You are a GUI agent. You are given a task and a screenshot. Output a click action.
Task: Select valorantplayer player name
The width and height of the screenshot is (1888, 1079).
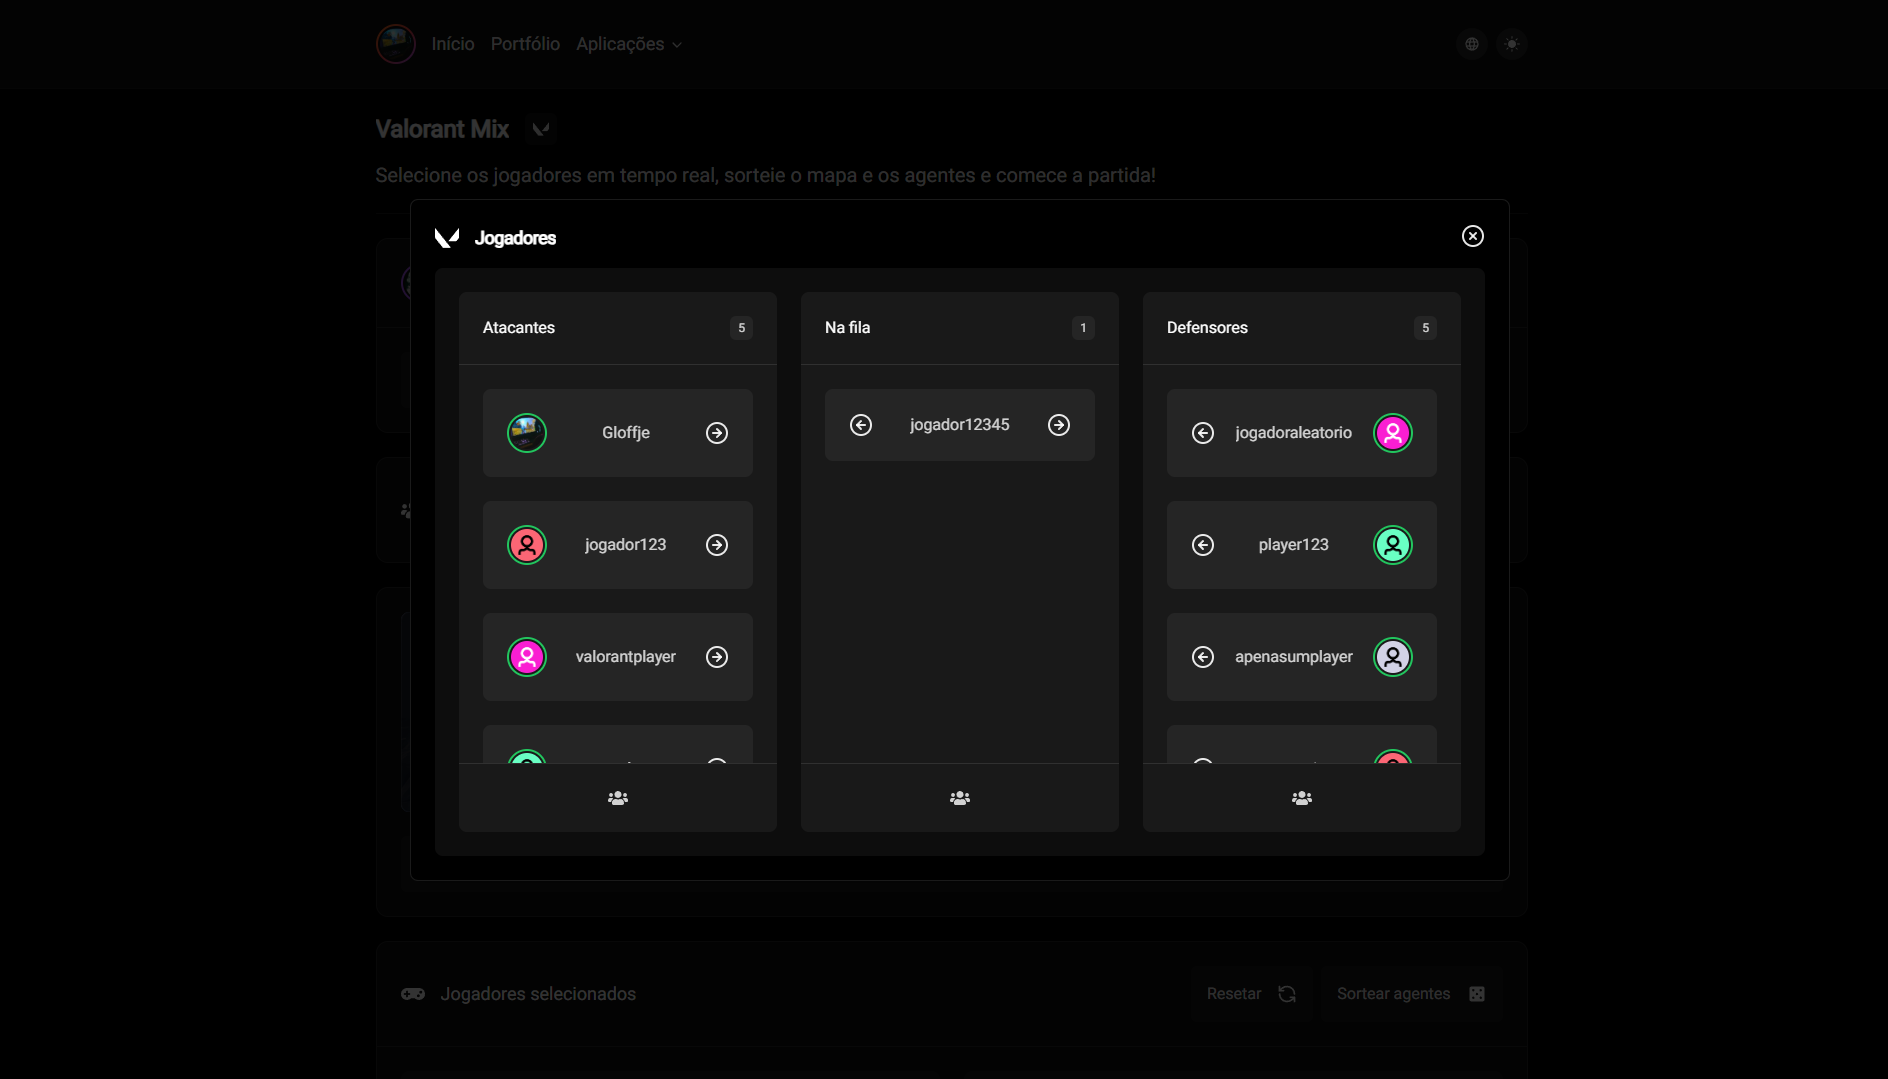(626, 657)
